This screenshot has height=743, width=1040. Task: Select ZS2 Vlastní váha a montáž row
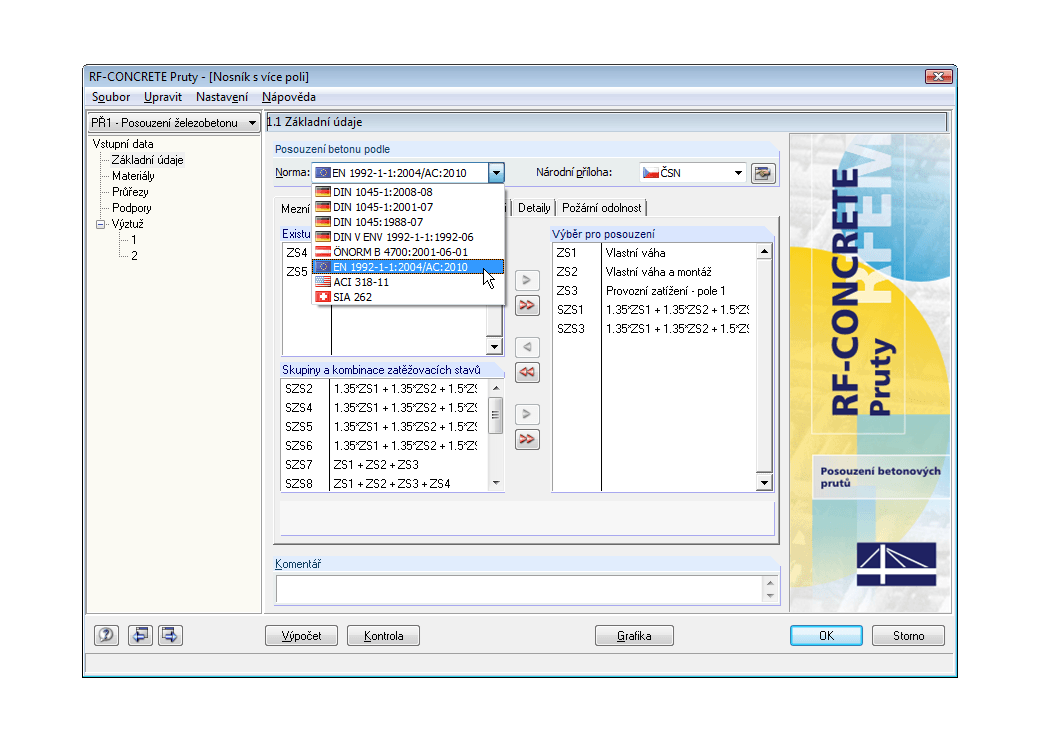[654, 272]
